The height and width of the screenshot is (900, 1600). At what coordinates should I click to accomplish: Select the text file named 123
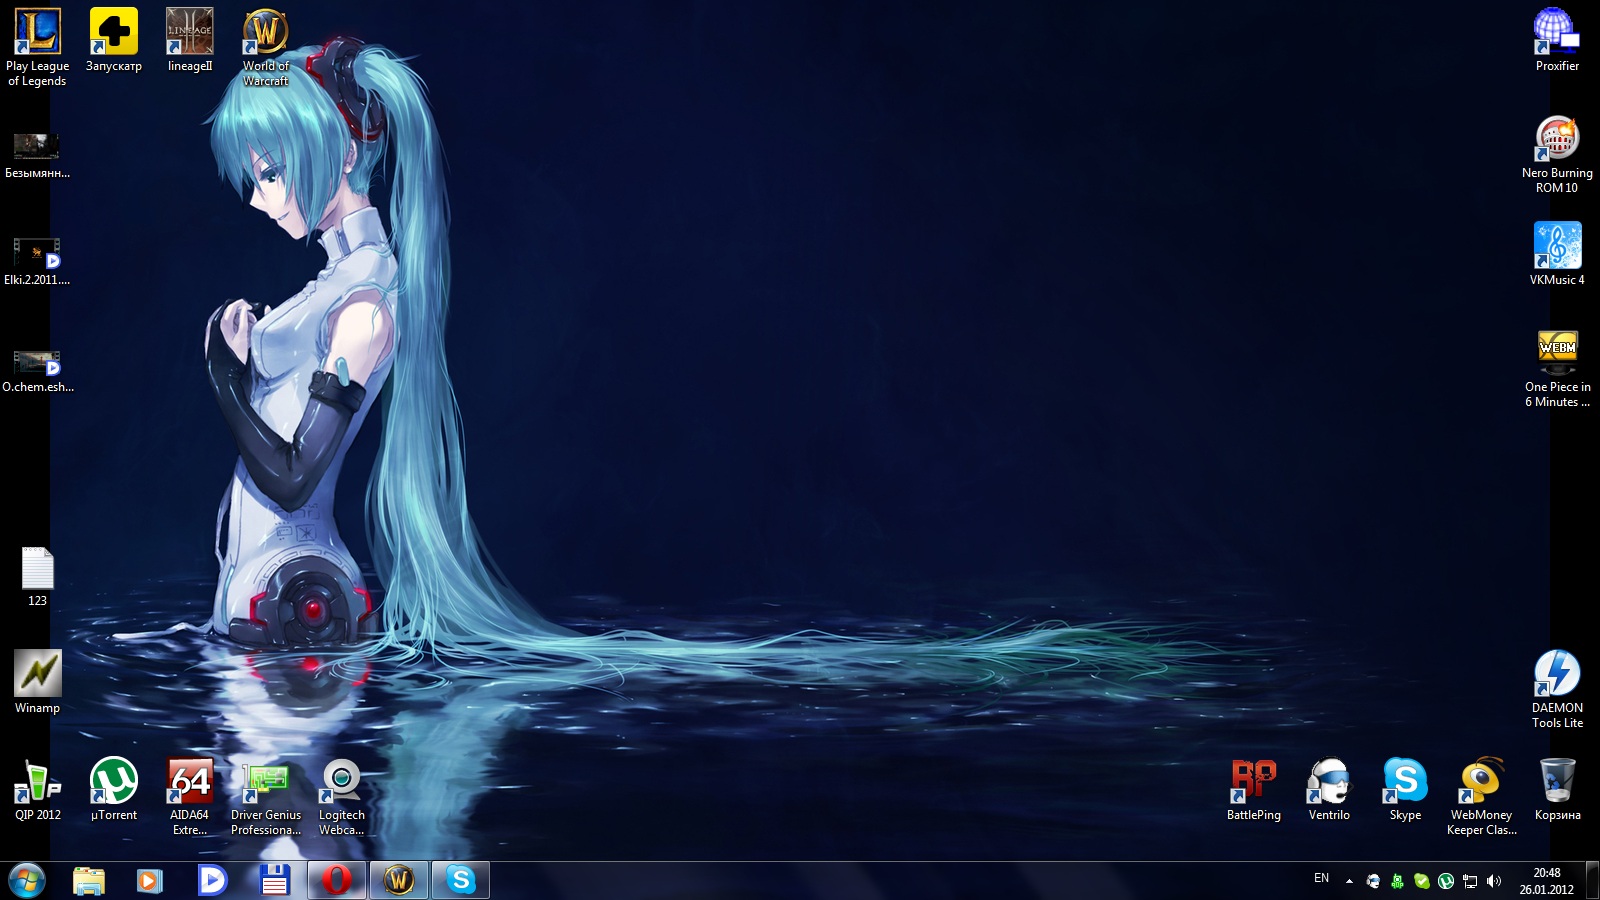(38, 576)
